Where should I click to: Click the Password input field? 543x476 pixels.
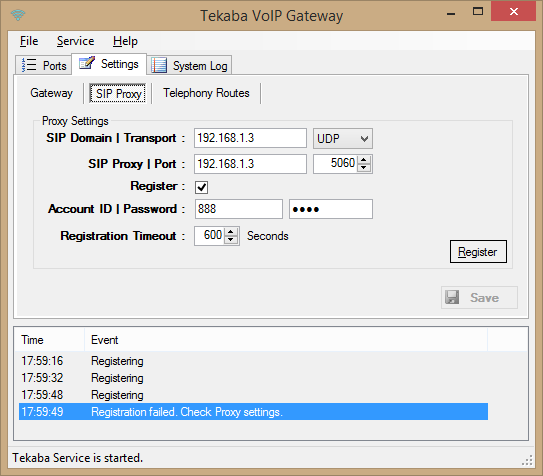[331, 209]
